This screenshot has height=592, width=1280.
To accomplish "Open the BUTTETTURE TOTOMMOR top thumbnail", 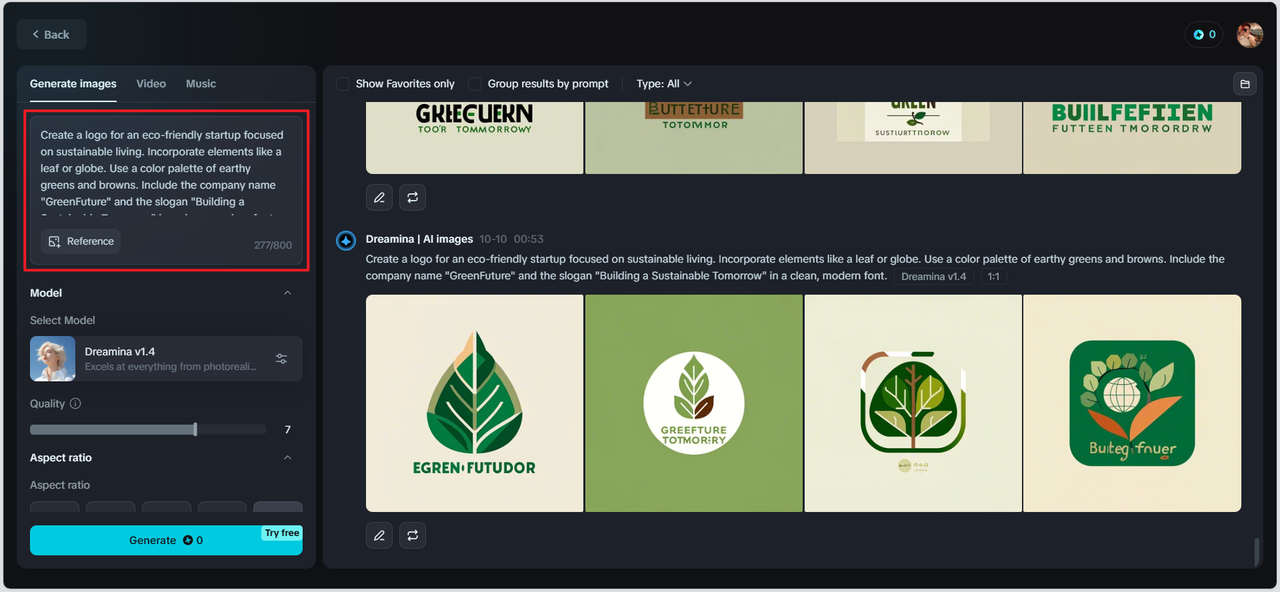I will point(694,137).
